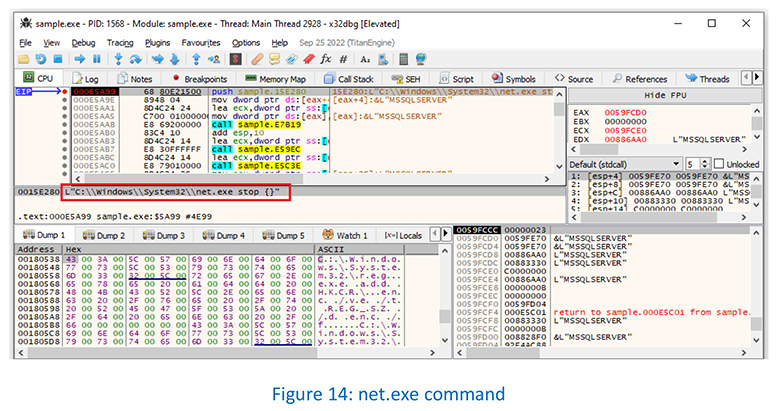Switch to the Call Stack tab
The width and height of the screenshot is (777, 411).
pyautogui.click(x=349, y=79)
